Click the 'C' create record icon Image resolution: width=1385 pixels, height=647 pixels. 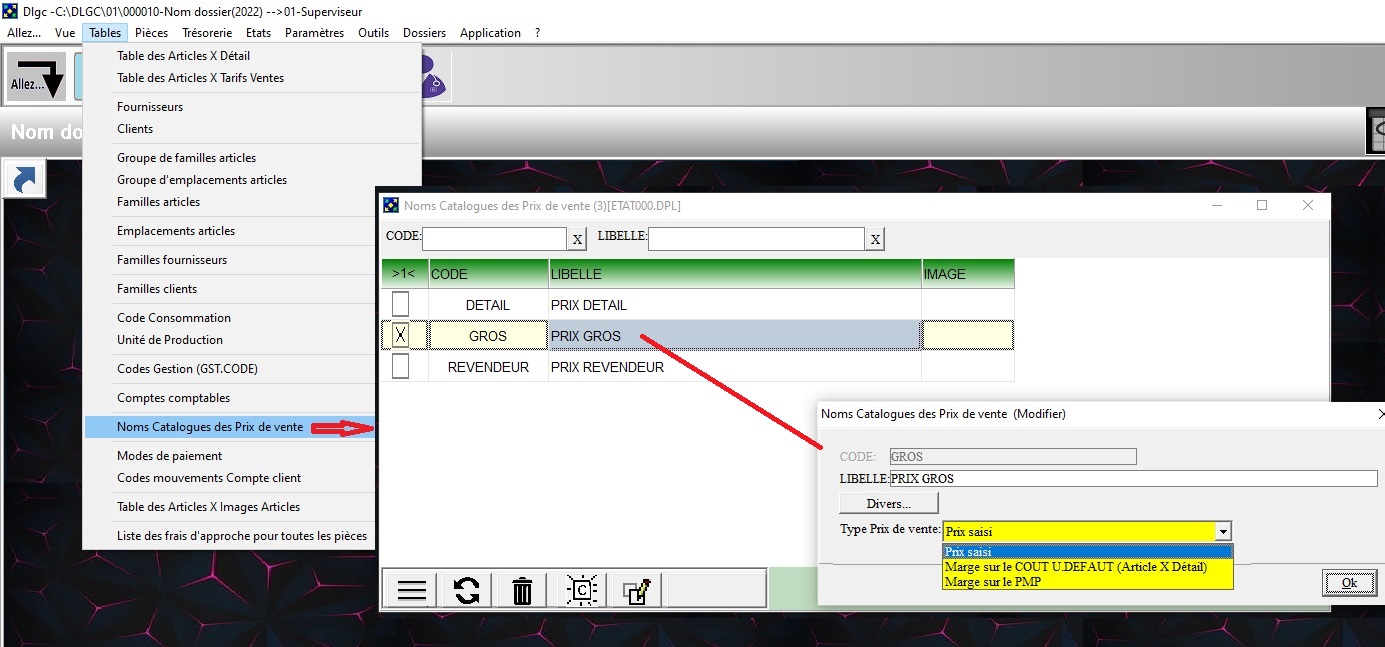tap(581, 590)
